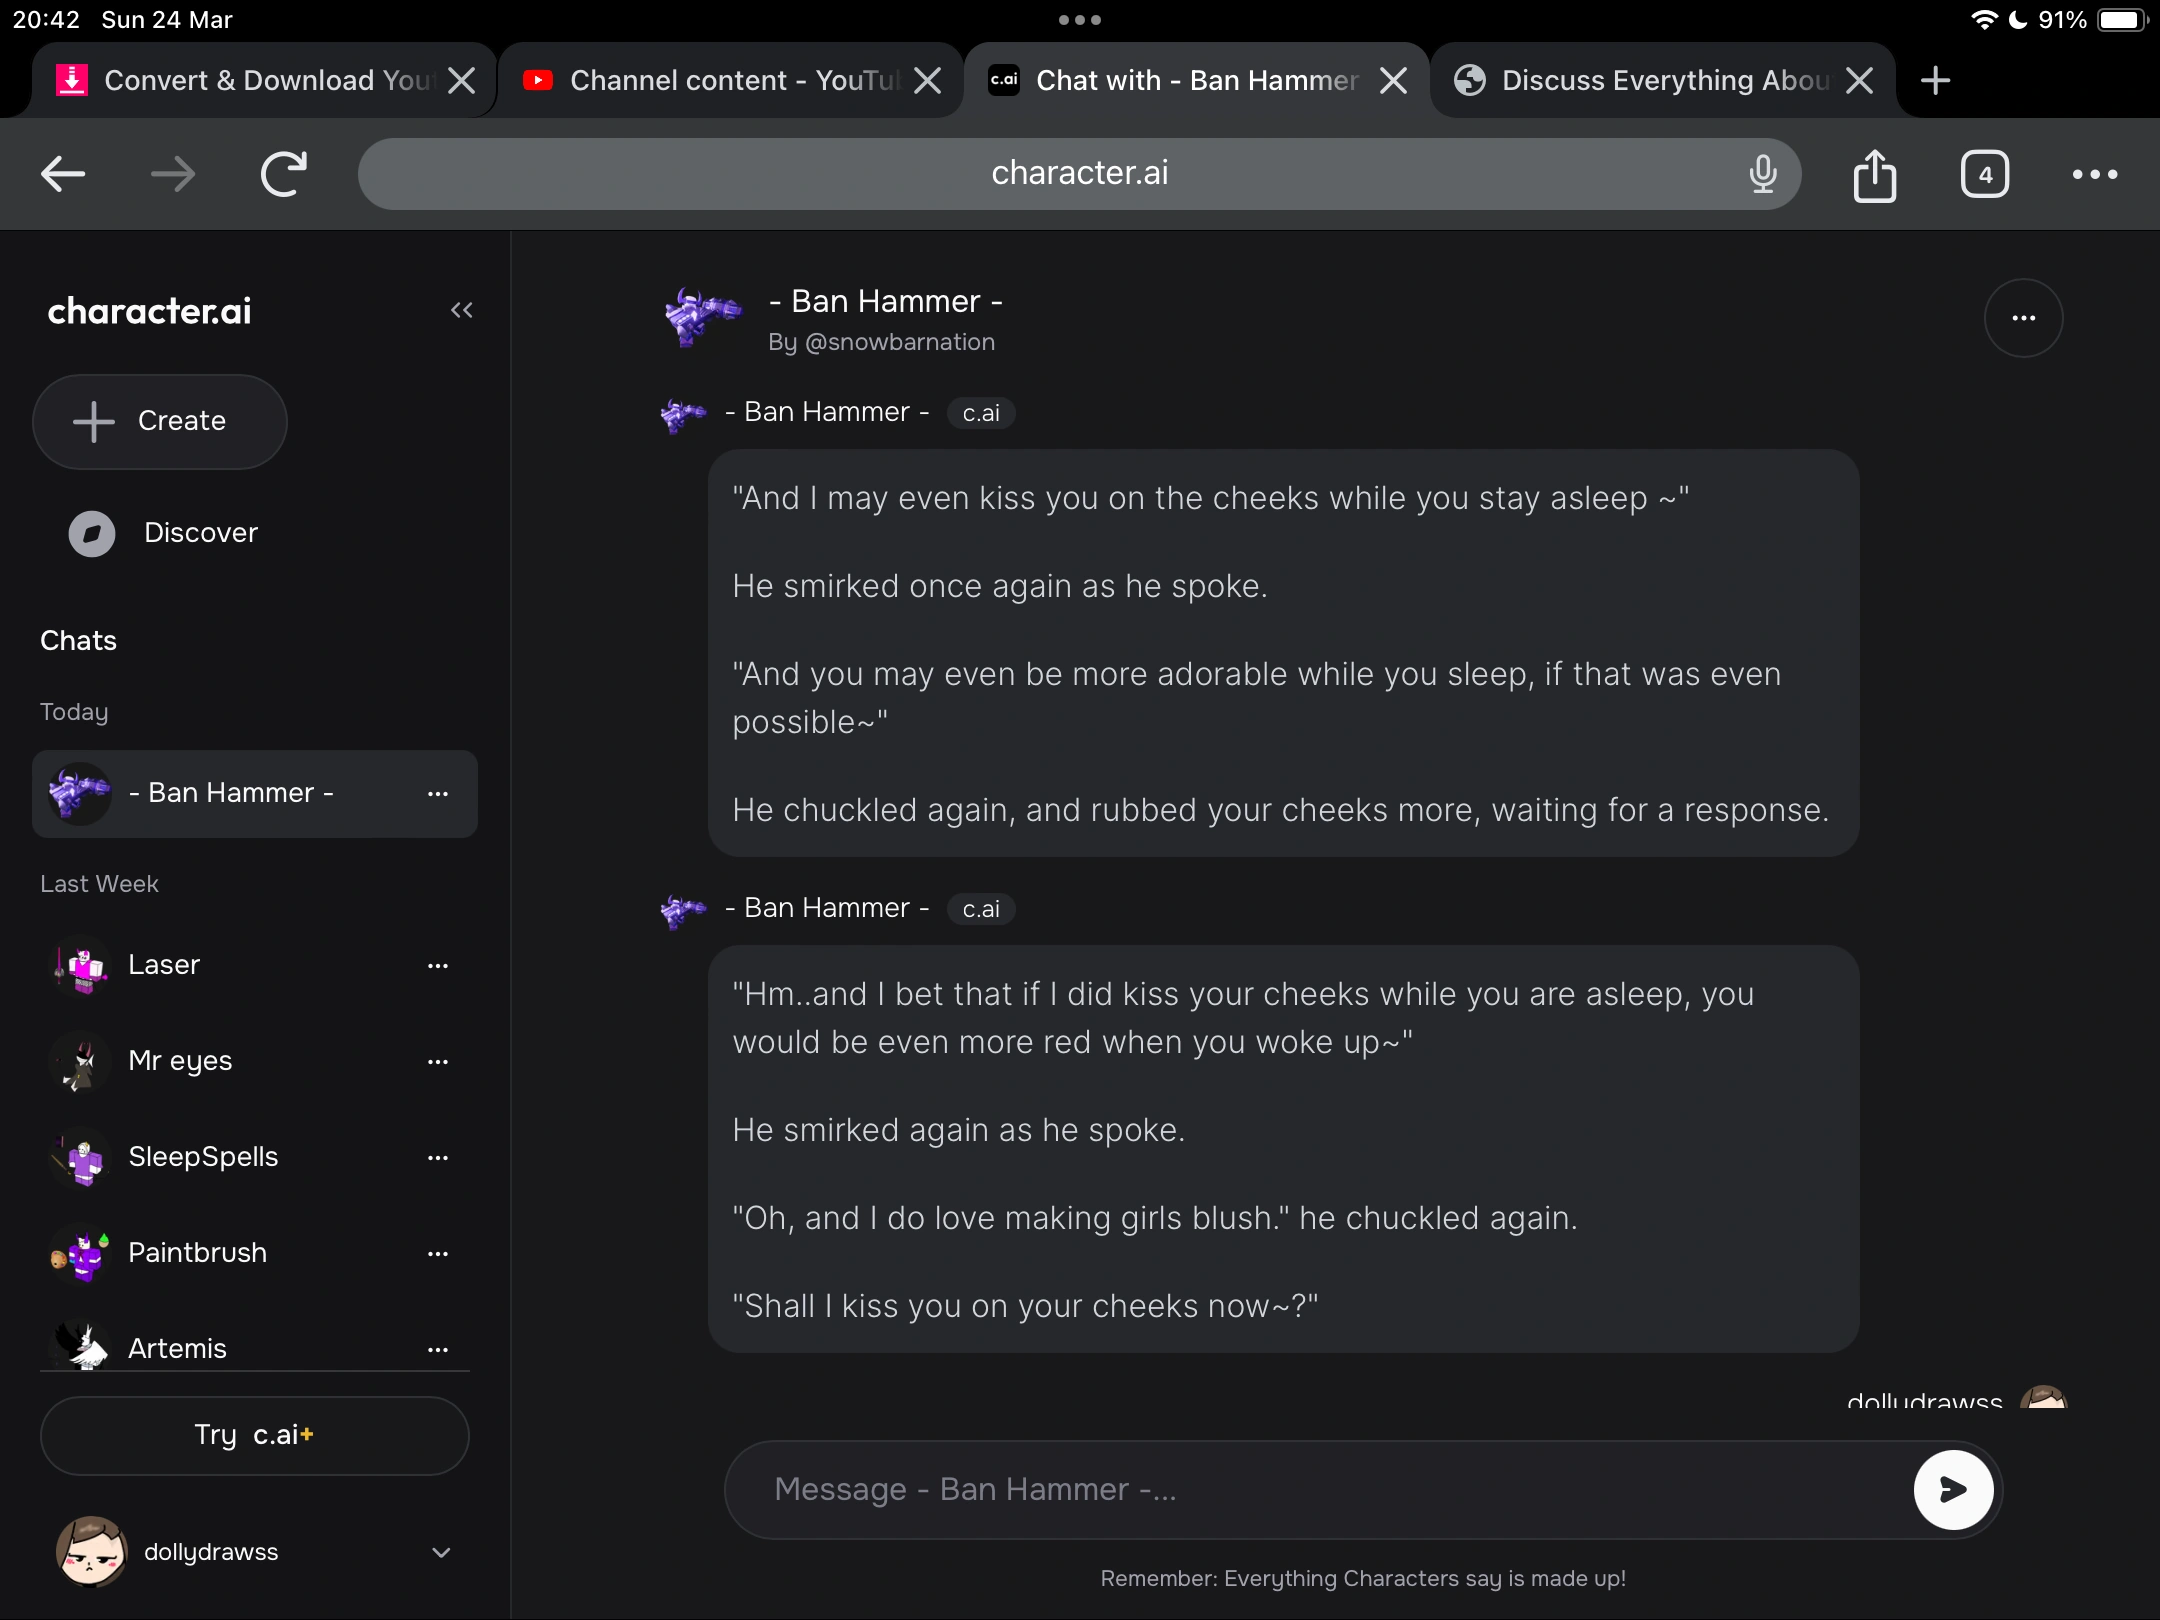Open a new browser tab with the plus icon
Viewport: 2160px width, 1620px height.
point(1936,80)
